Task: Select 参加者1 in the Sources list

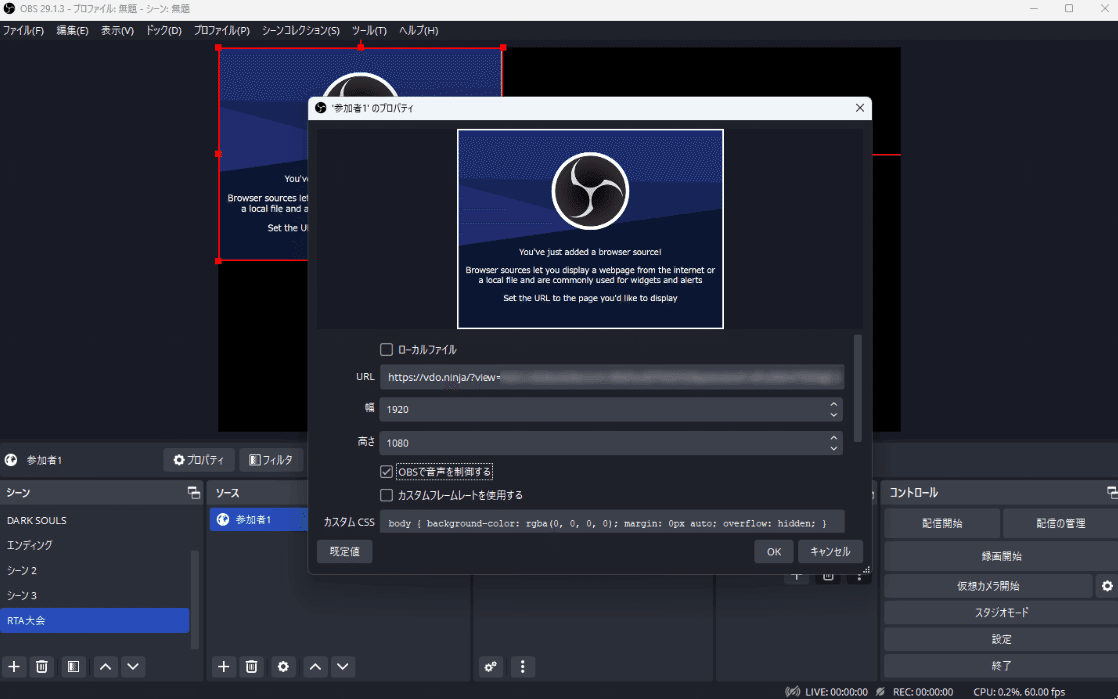Action: 260,519
